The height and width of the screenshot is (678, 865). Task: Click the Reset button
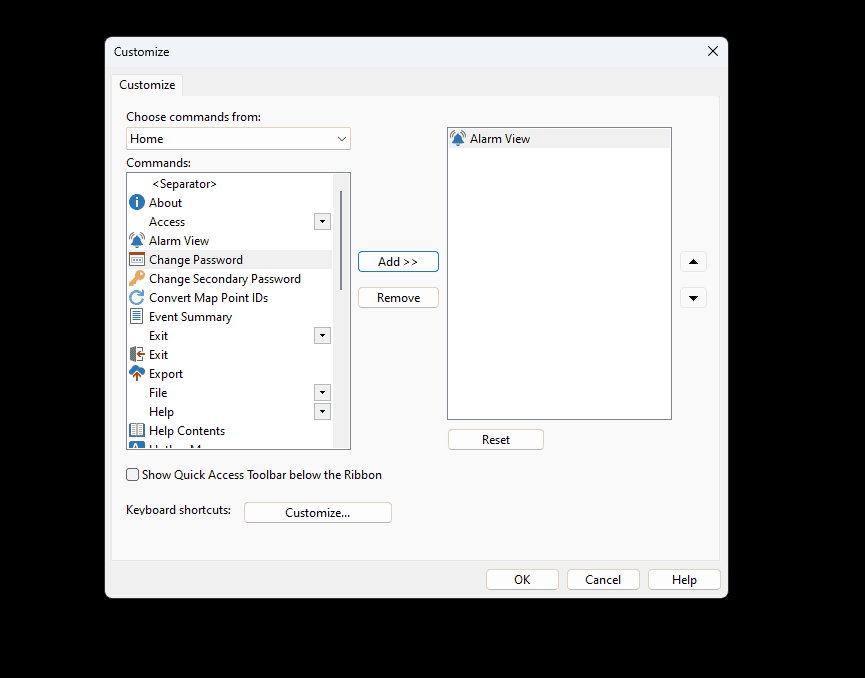(496, 440)
